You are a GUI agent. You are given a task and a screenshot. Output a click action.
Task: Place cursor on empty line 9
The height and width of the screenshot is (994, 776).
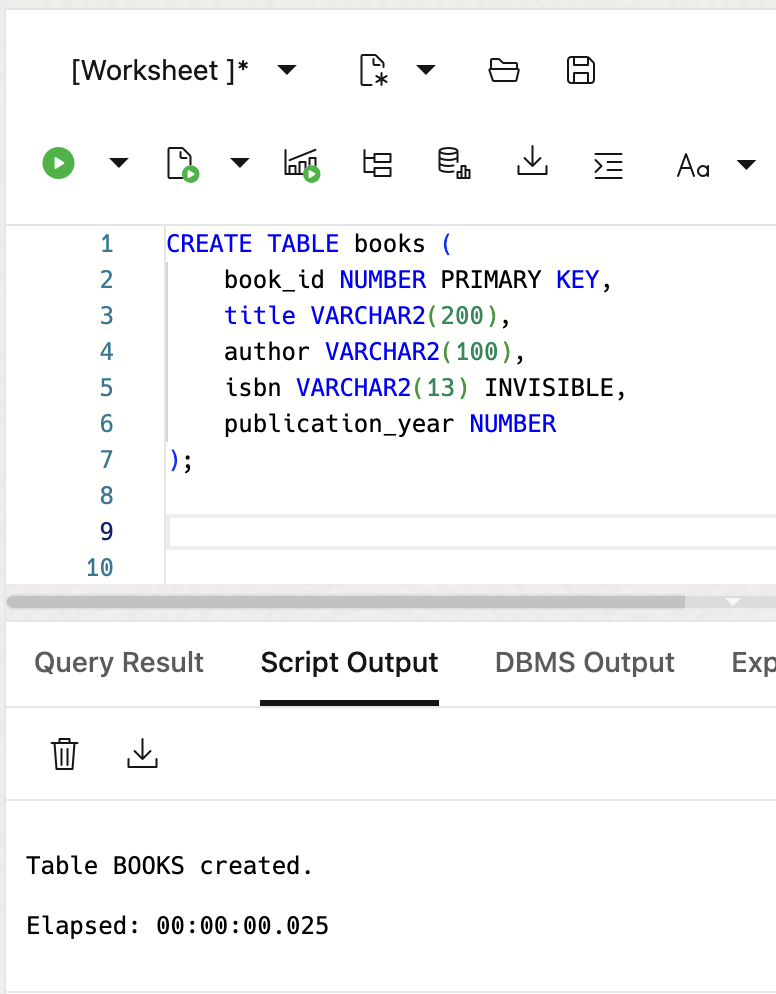tap(472, 532)
